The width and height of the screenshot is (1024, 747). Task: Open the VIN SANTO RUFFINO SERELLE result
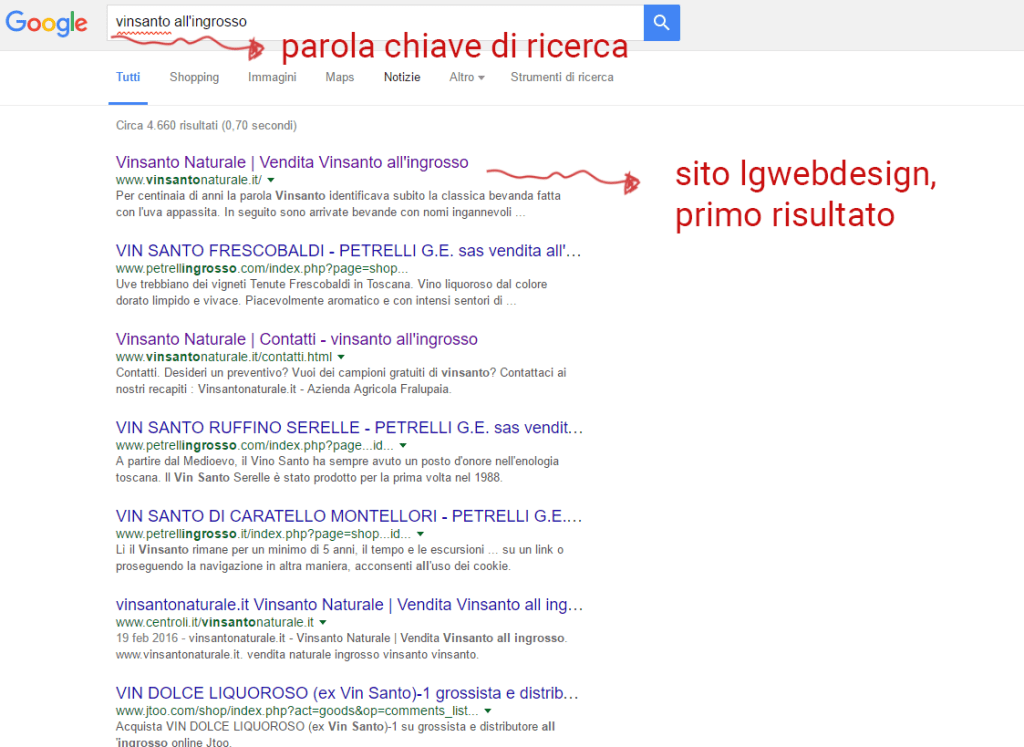pos(349,428)
